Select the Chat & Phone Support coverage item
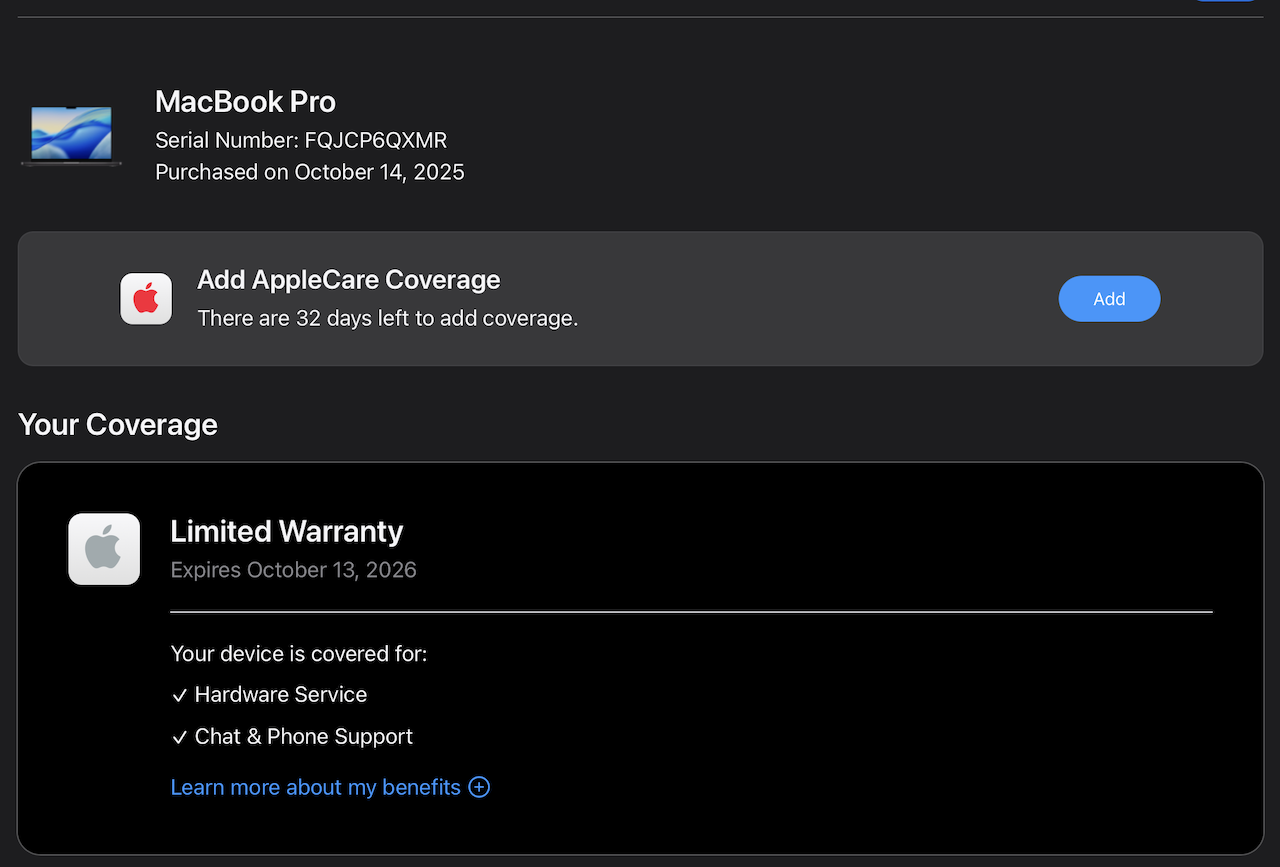The image size is (1280, 867). 303,737
